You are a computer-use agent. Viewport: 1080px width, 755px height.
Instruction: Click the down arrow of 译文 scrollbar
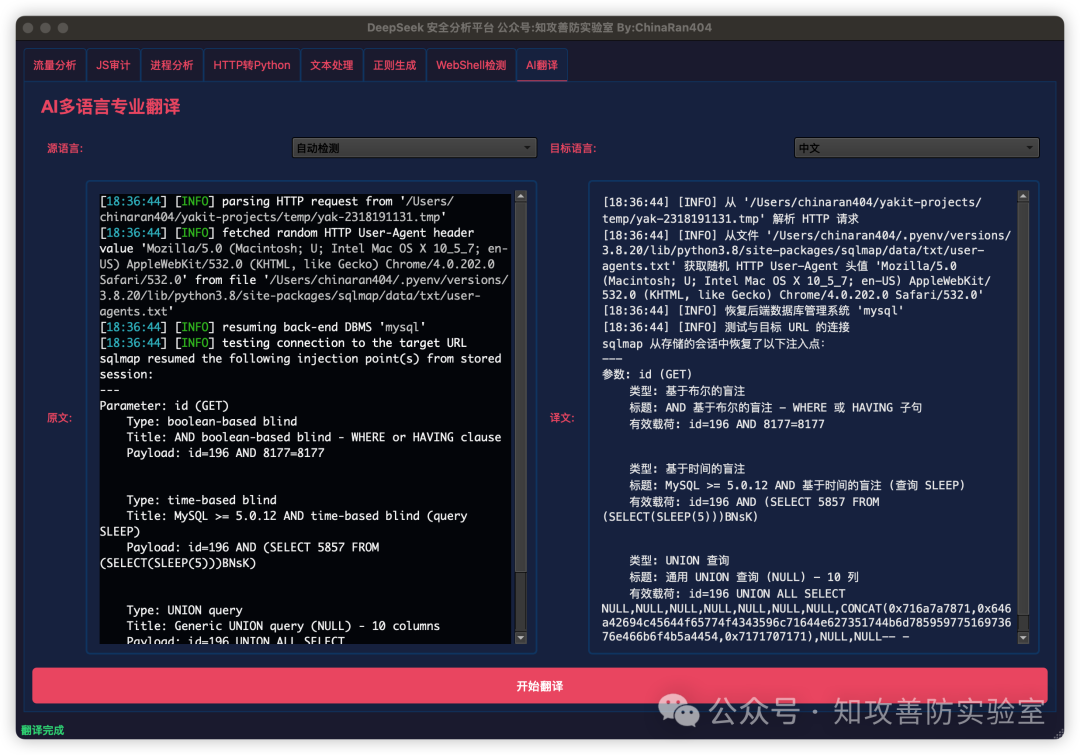[x=1023, y=637]
